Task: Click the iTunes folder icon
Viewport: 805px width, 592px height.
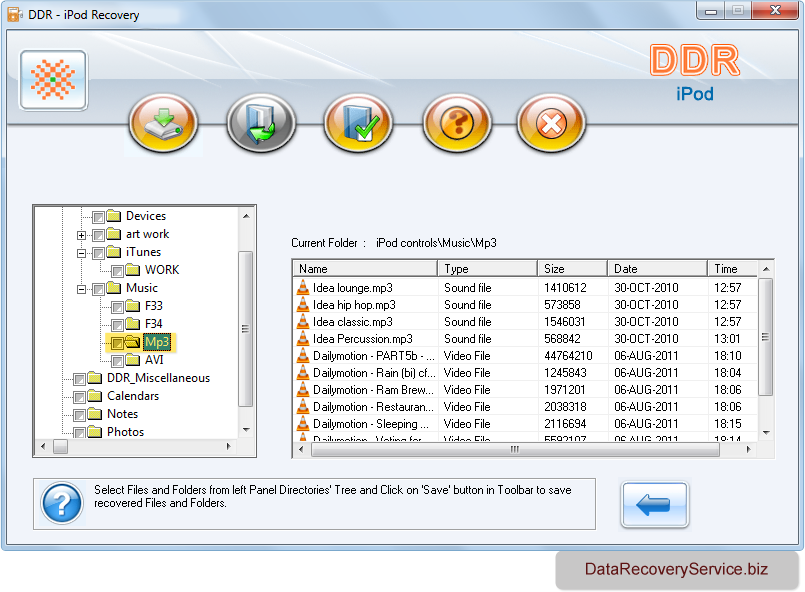Action: coord(113,252)
